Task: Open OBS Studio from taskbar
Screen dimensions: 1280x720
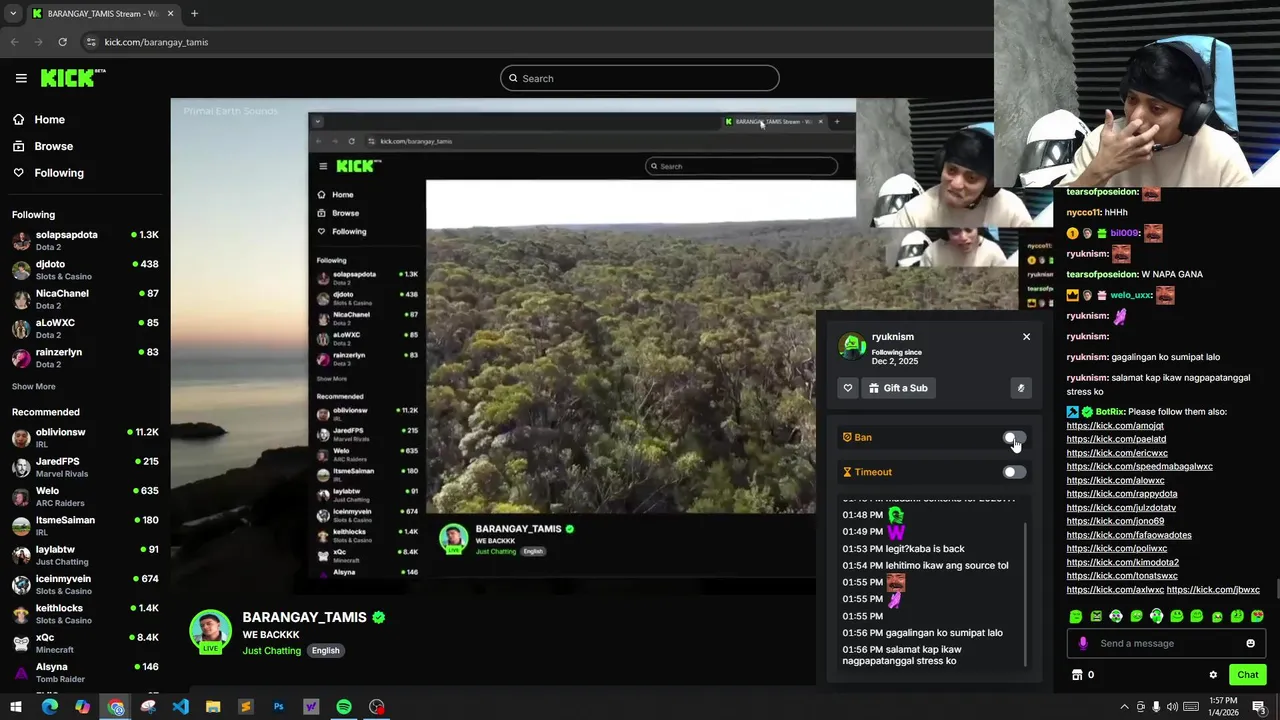Action: pos(376,707)
